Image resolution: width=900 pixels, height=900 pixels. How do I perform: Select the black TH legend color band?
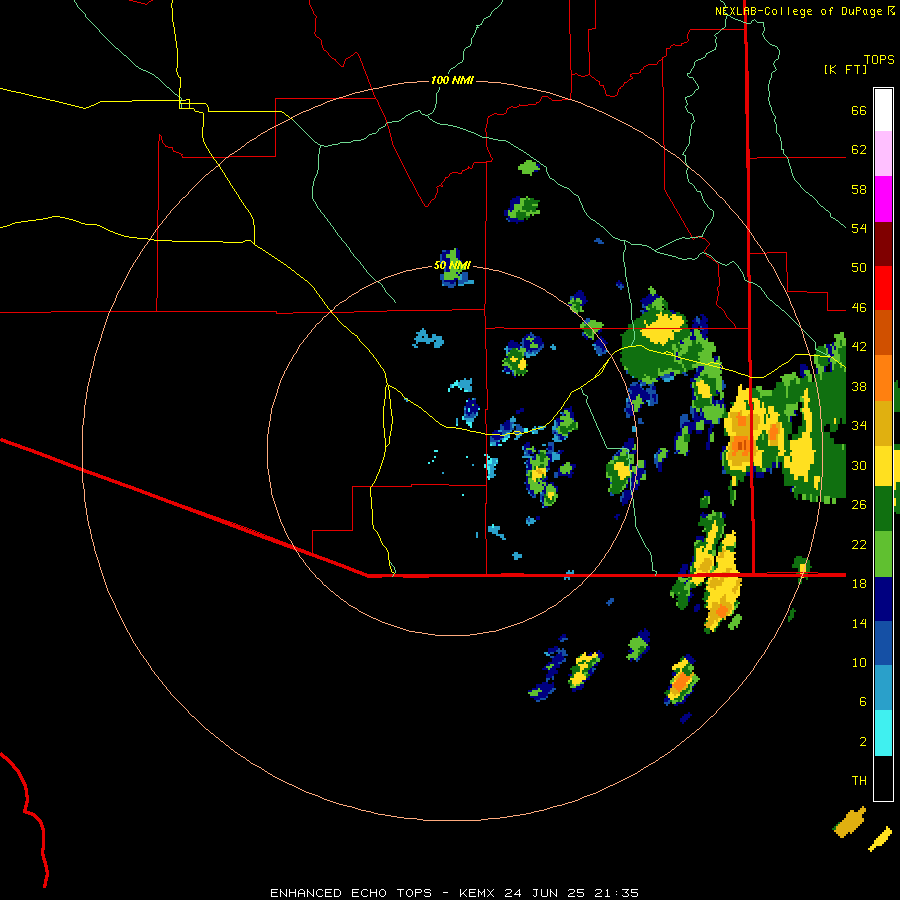pyautogui.click(x=883, y=778)
